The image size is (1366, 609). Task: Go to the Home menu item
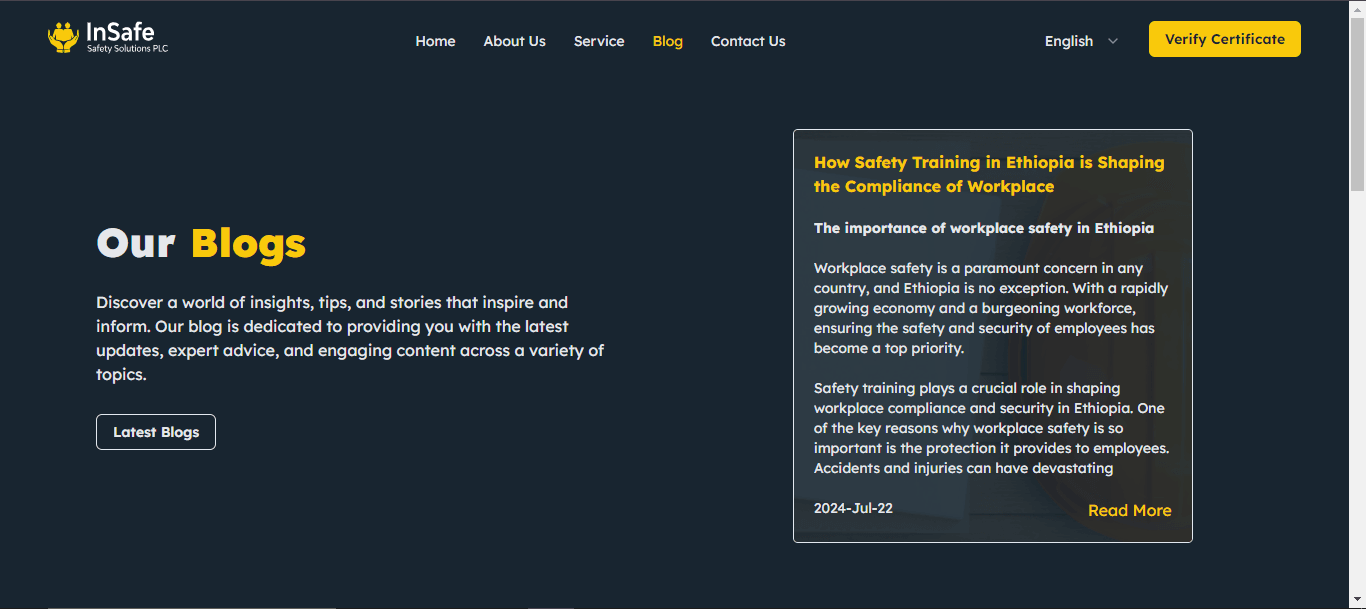coord(435,41)
